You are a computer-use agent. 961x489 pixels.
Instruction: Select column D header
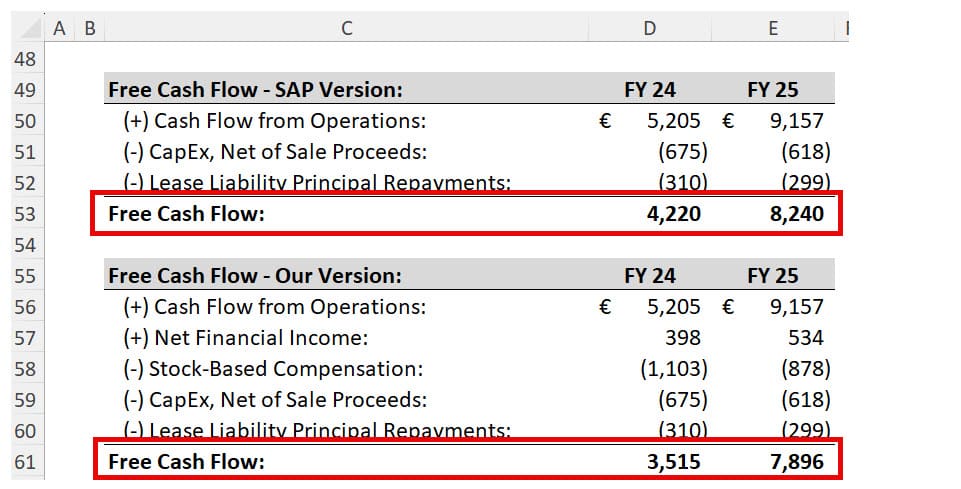tap(650, 28)
